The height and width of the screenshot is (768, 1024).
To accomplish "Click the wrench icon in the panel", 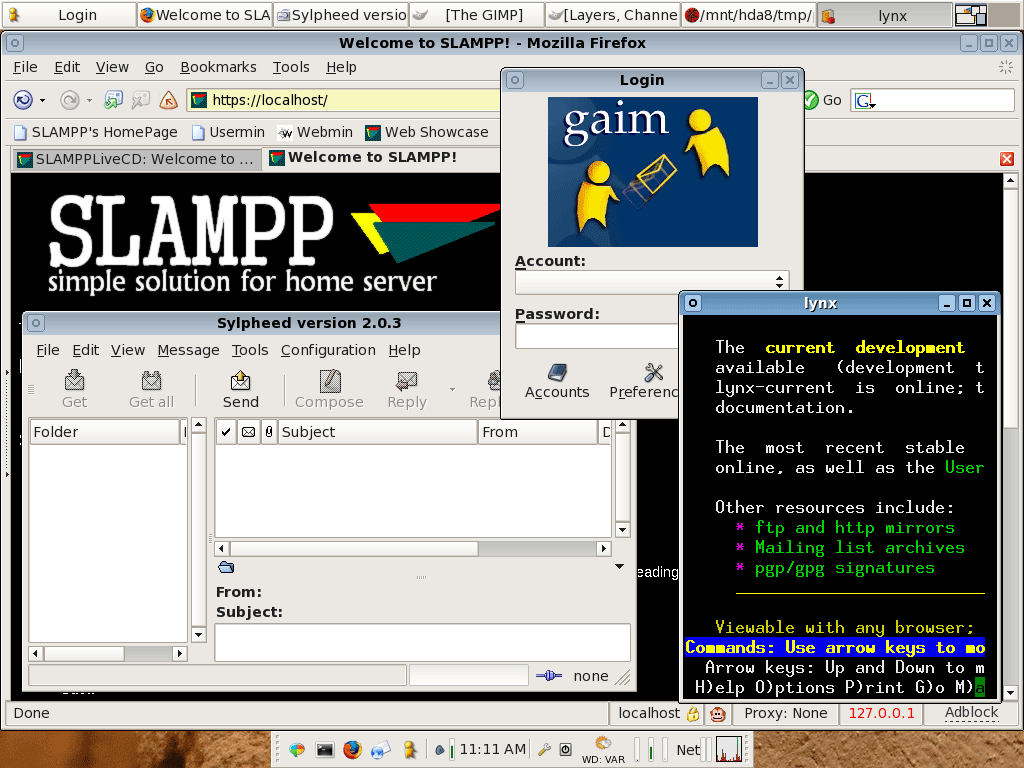I will click(x=544, y=750).
